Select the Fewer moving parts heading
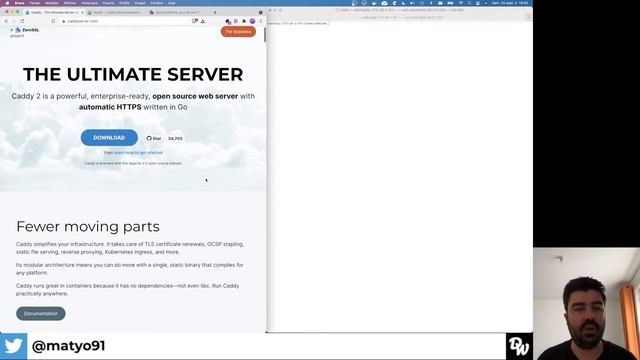The height and width of the screenshot is (360, 640). (88, 227)
